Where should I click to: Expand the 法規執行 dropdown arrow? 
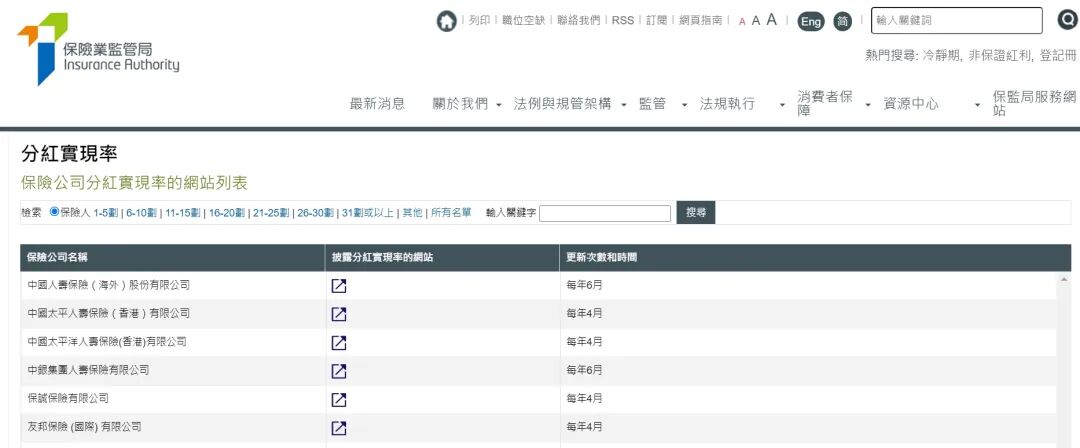pyautogui.click(x=782, y=105)
